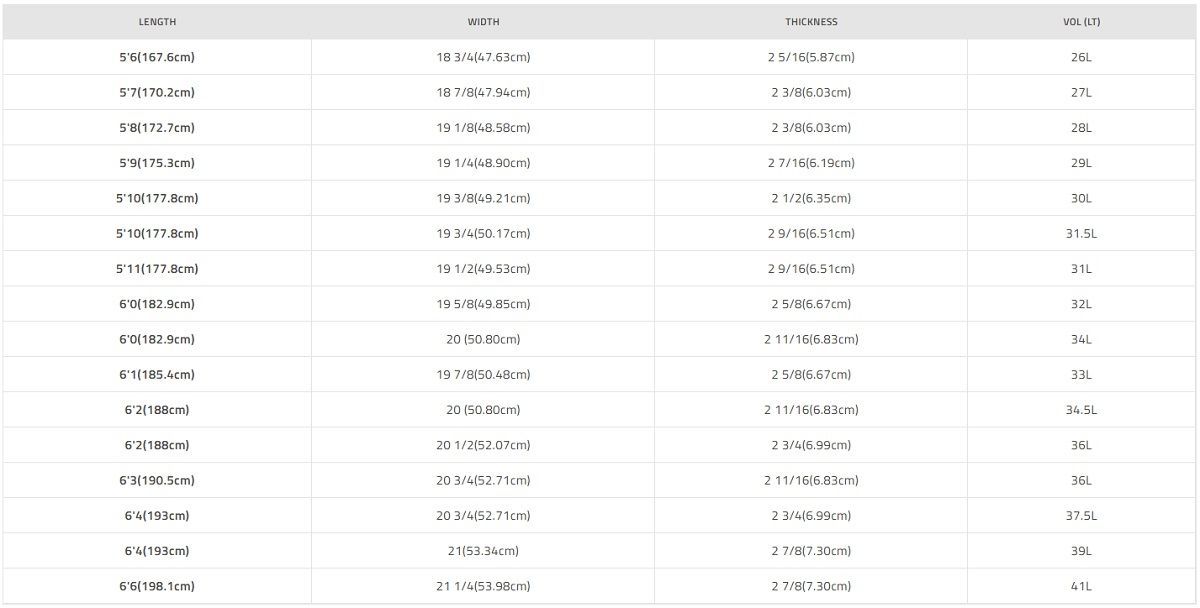1200x608 pixels.
Task: Click the 5'9(175.3cm) length cell
Action: [x=157, y=163]
